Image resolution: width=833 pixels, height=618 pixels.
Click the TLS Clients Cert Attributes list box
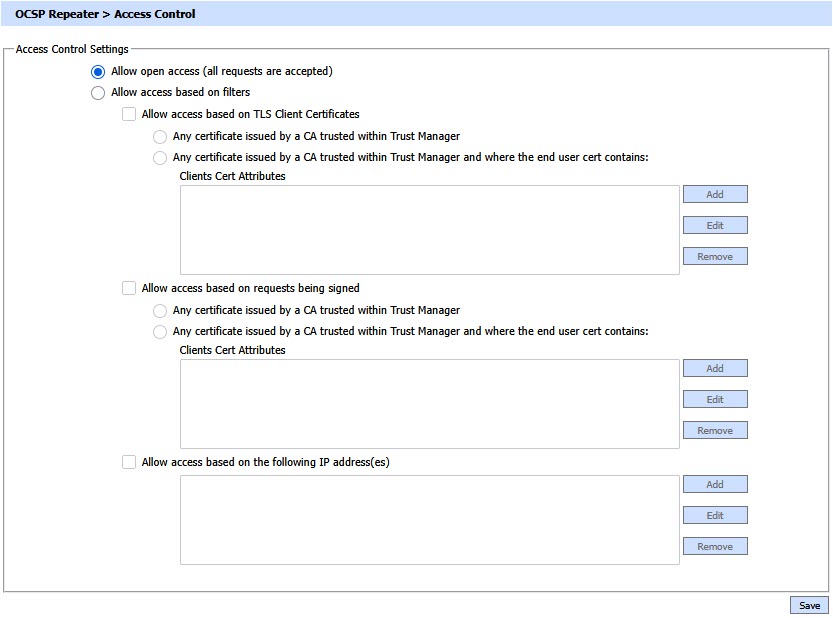click(x=430, y=230)
